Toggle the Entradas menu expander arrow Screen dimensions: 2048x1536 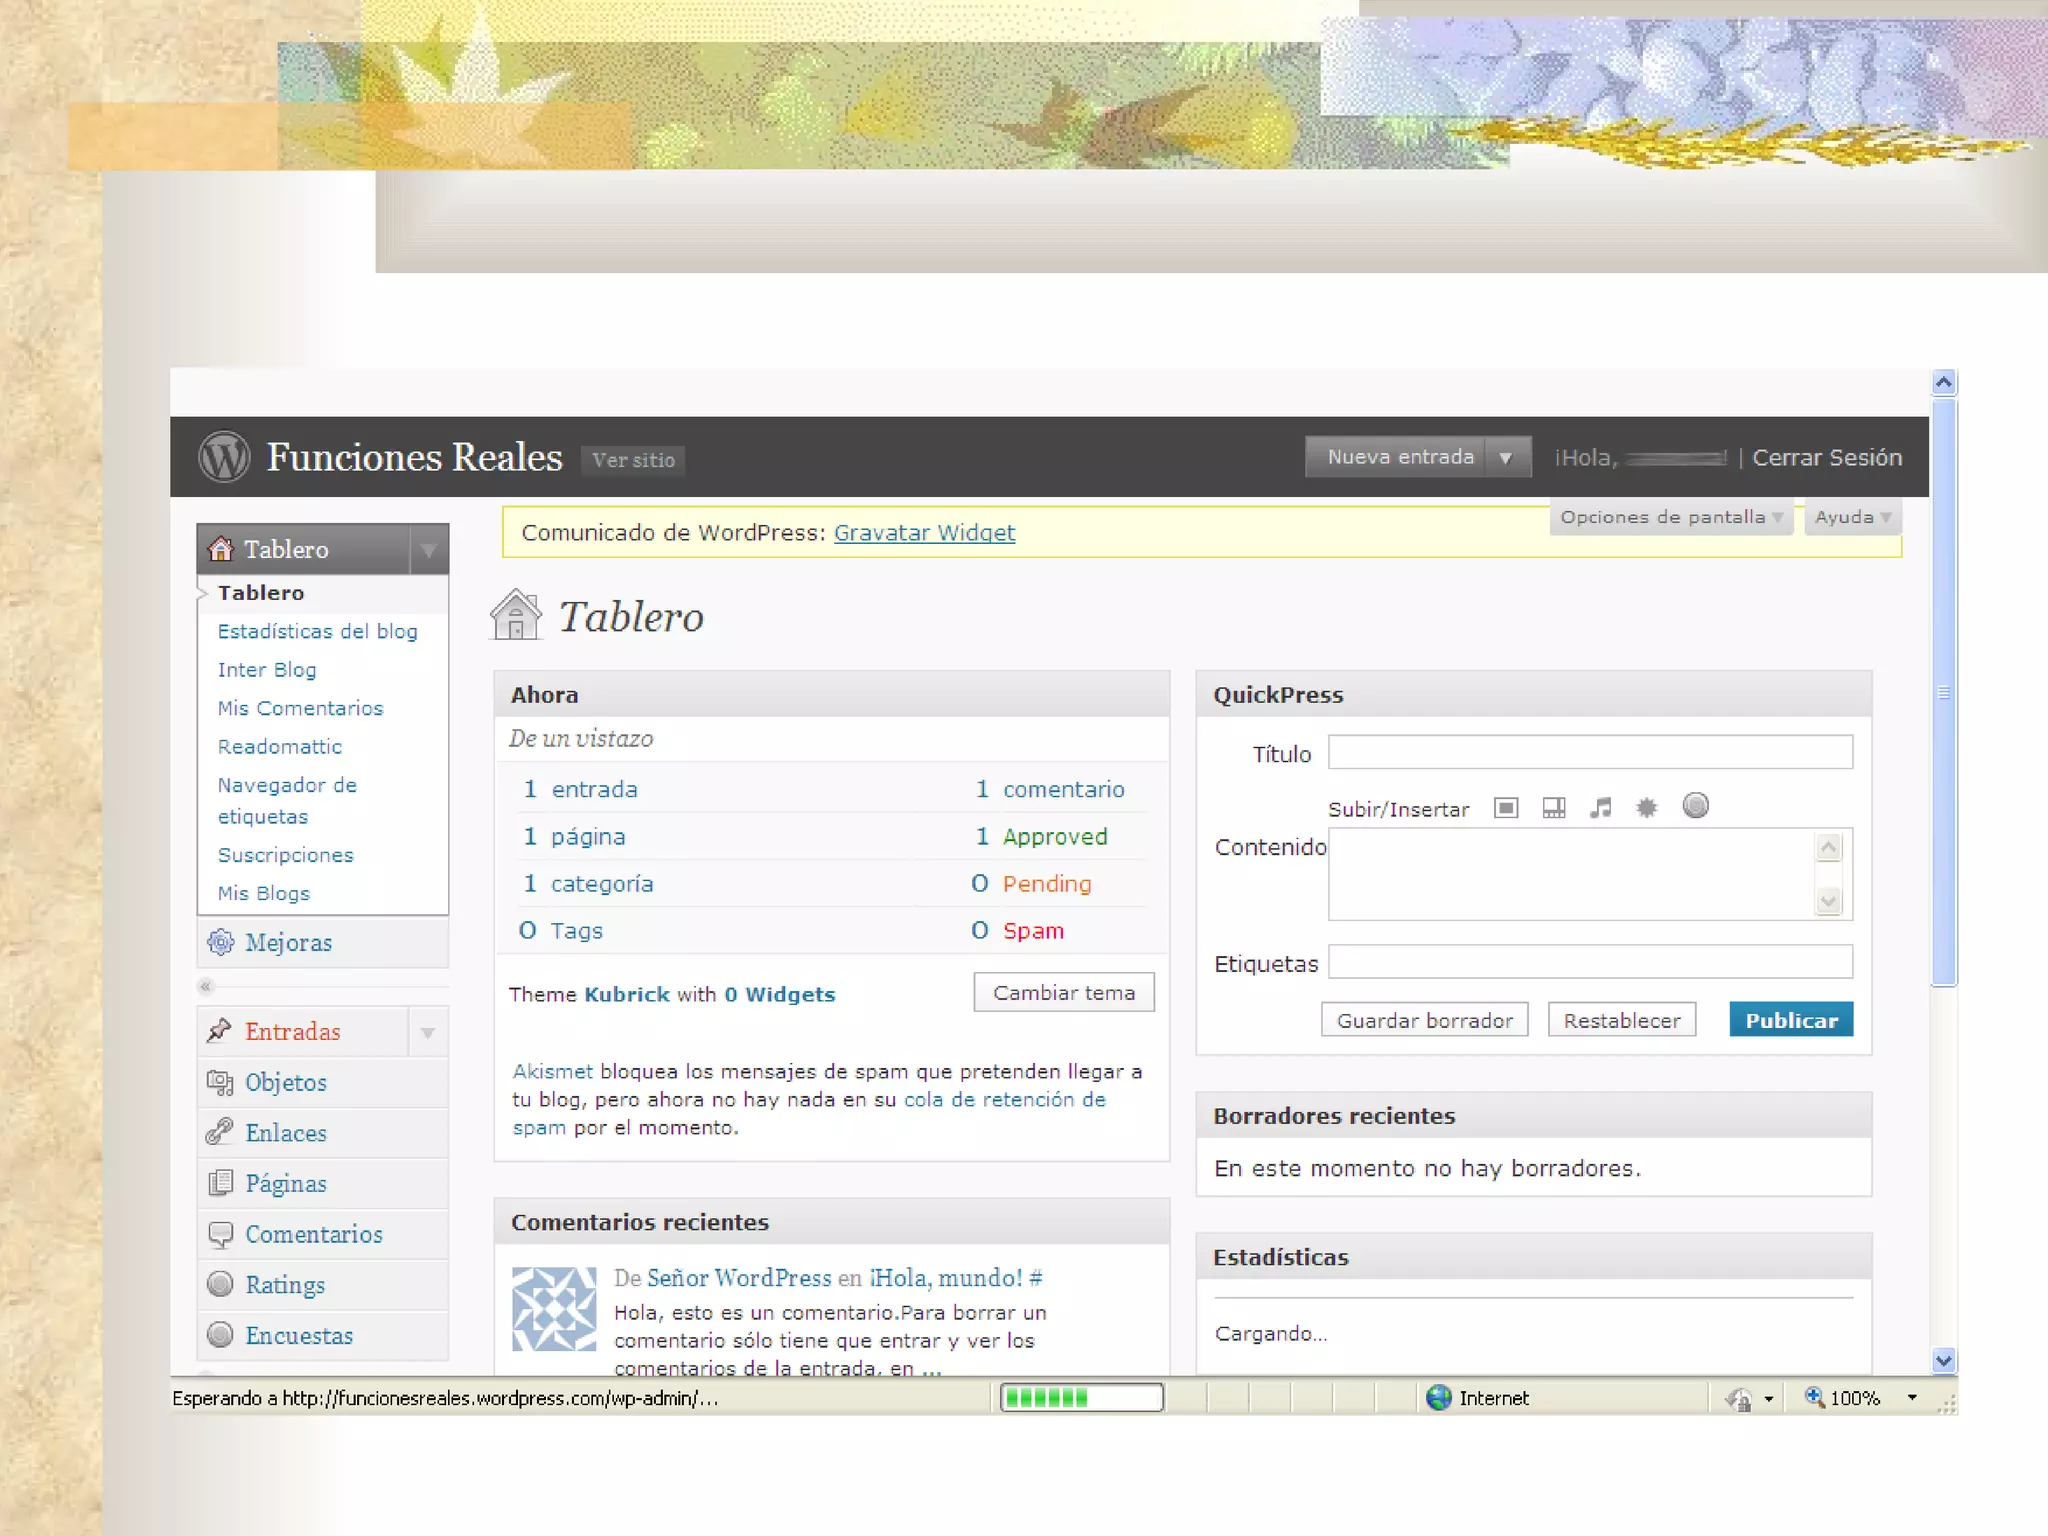(x=428, y=1032)
